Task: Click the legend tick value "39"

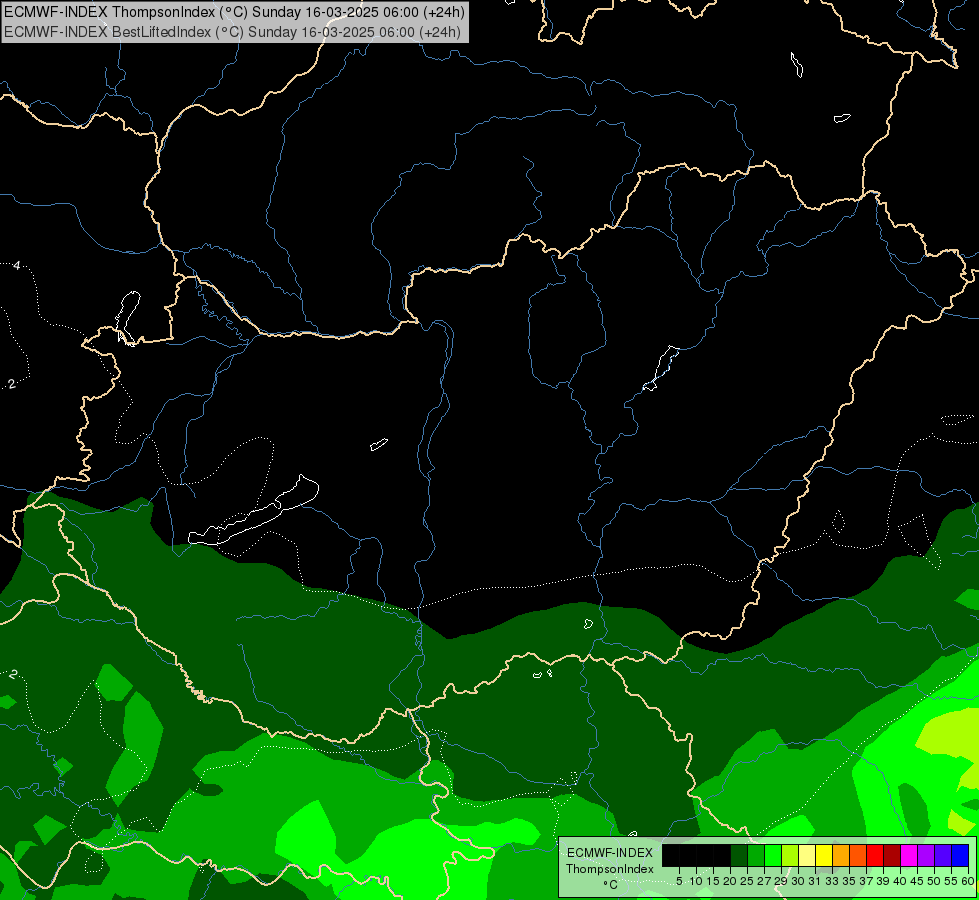Action: pos(883,881)
